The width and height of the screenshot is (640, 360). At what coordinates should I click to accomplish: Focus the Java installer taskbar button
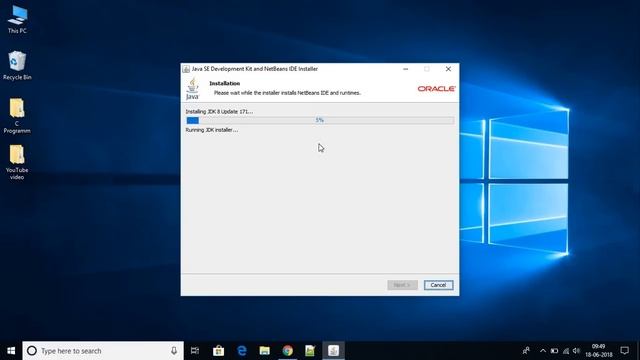click(x=333, y=351)
